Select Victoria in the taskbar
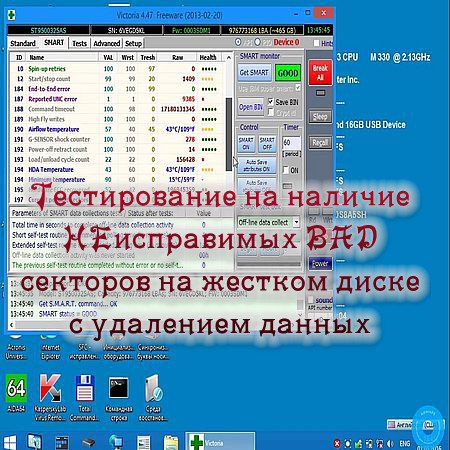The width and height of the screenshot is (450, 450). [x=220, y=442]
